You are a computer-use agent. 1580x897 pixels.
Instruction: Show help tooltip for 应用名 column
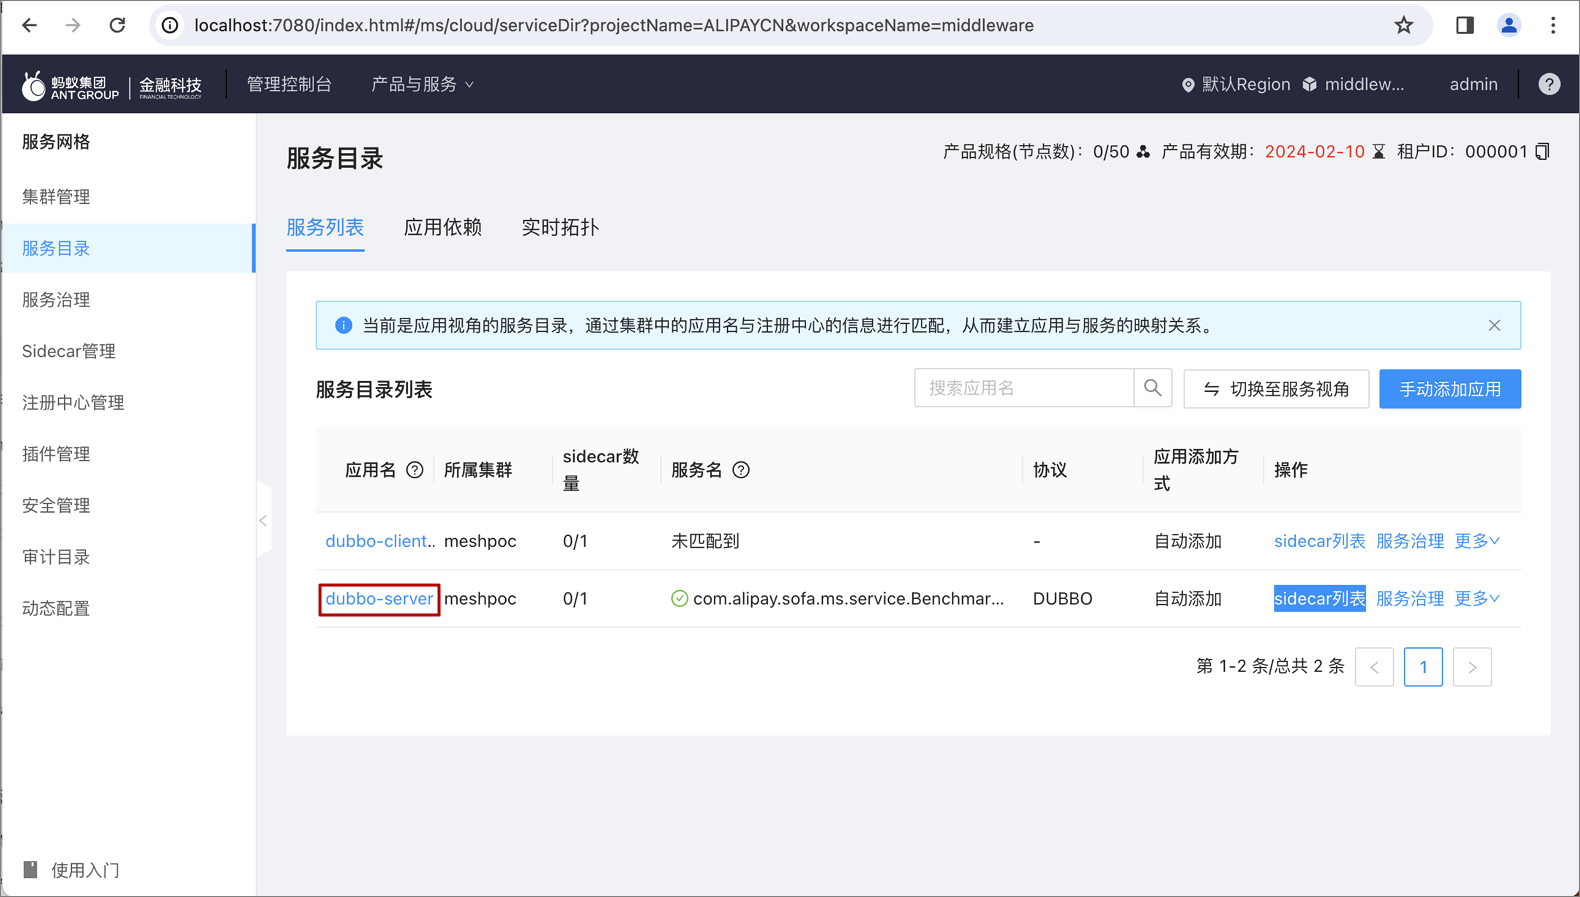pos(415,470)
